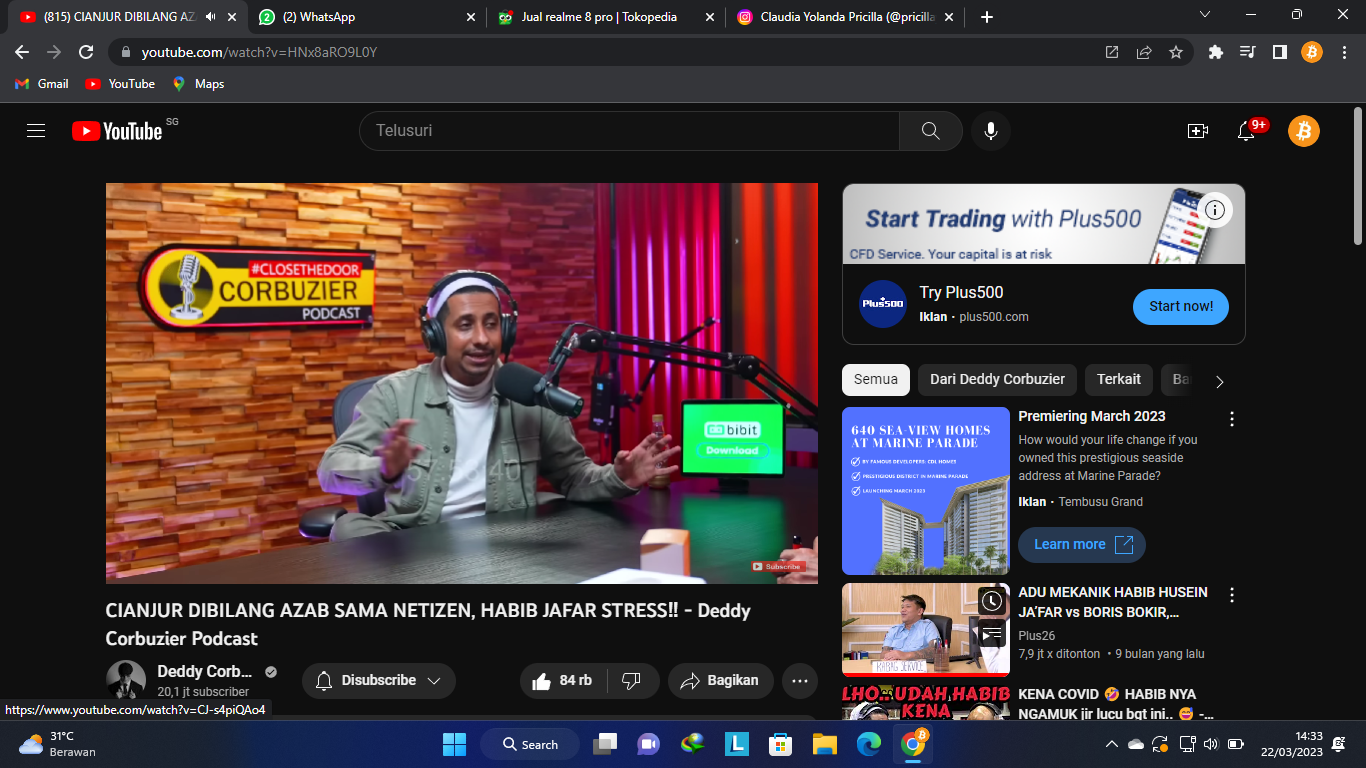Dislike the video with thumbs down

pyautogui.click(x=631, y=681)
